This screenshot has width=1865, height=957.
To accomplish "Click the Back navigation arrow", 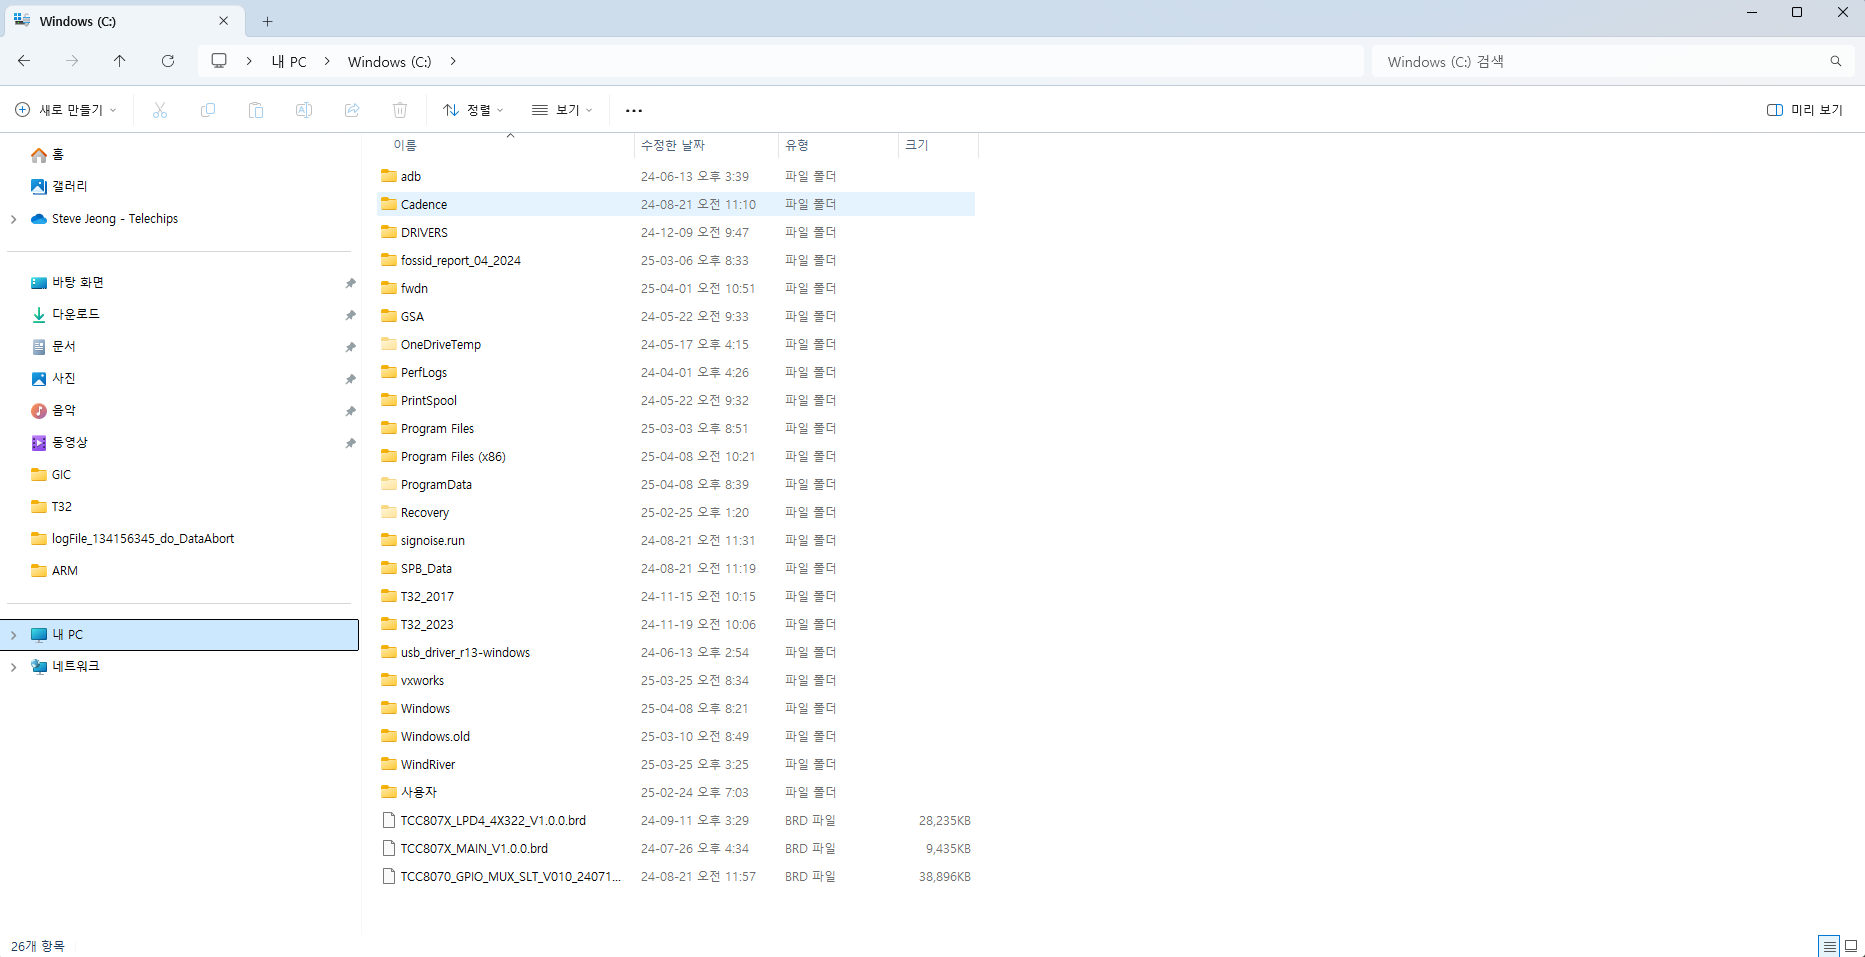I will coord(24,61).
